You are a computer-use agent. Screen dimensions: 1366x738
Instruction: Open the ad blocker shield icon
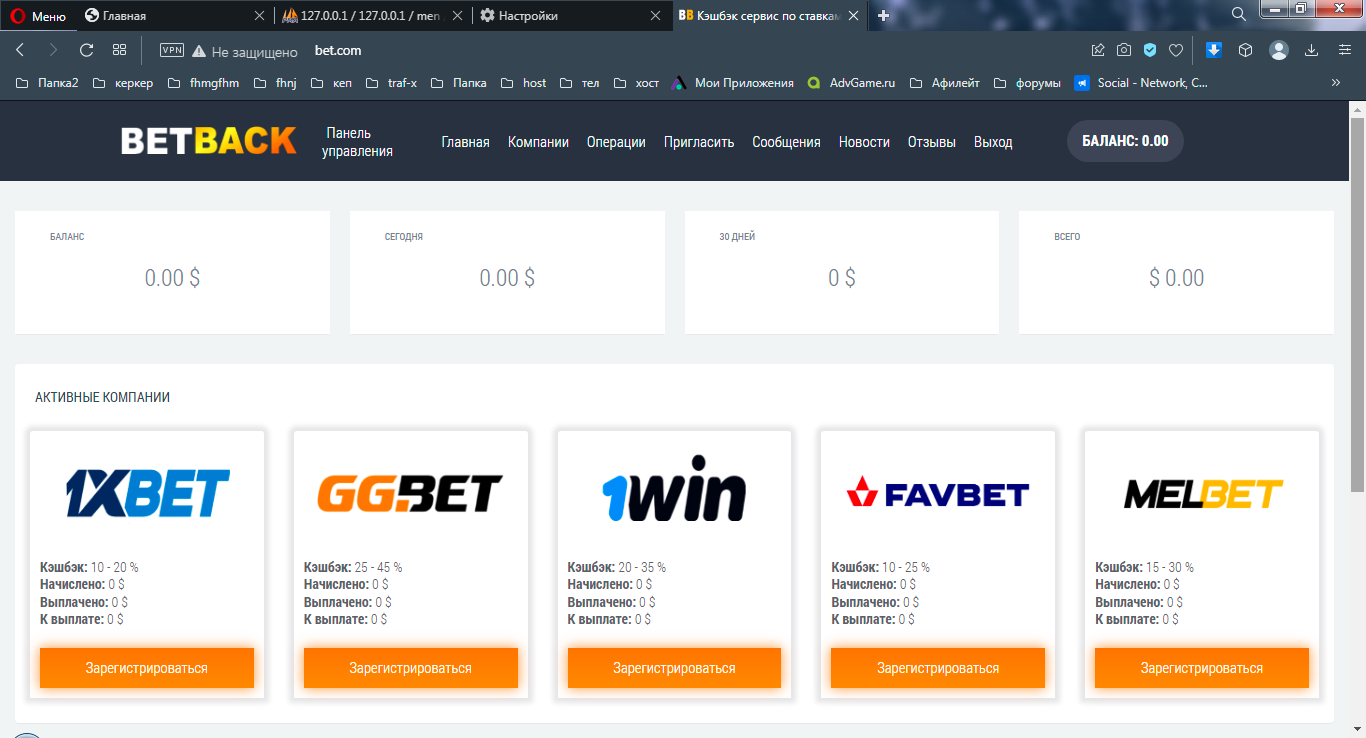[1150, 50]
